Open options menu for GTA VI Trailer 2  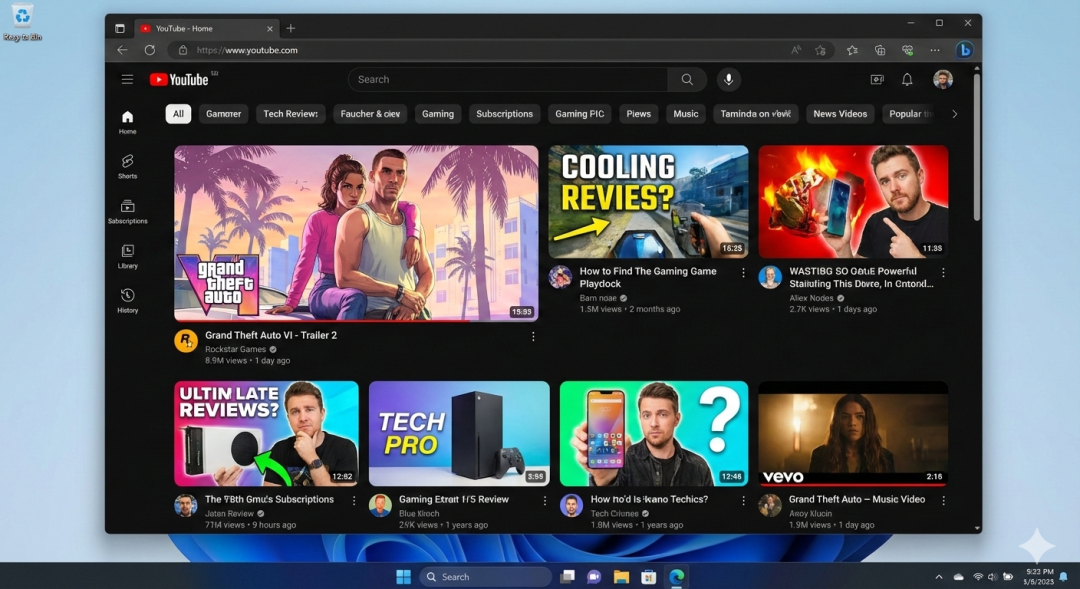point(533,337)
